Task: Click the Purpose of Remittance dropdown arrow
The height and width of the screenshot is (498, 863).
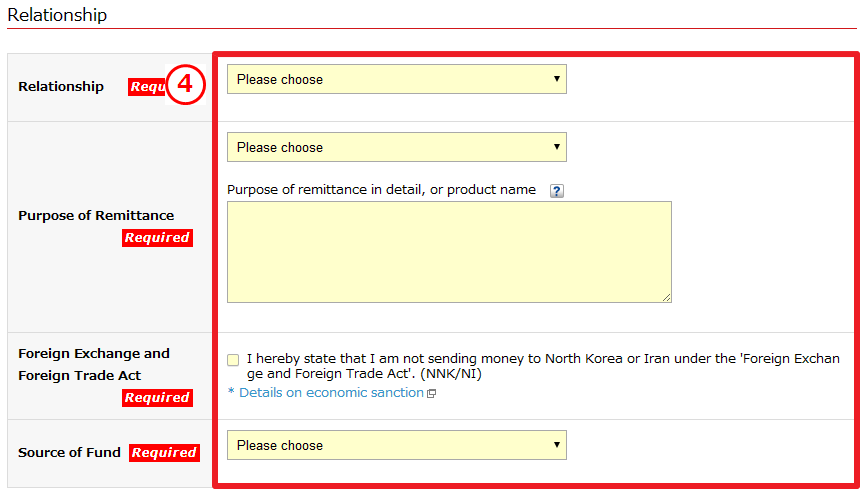Action: pos(556,147)
